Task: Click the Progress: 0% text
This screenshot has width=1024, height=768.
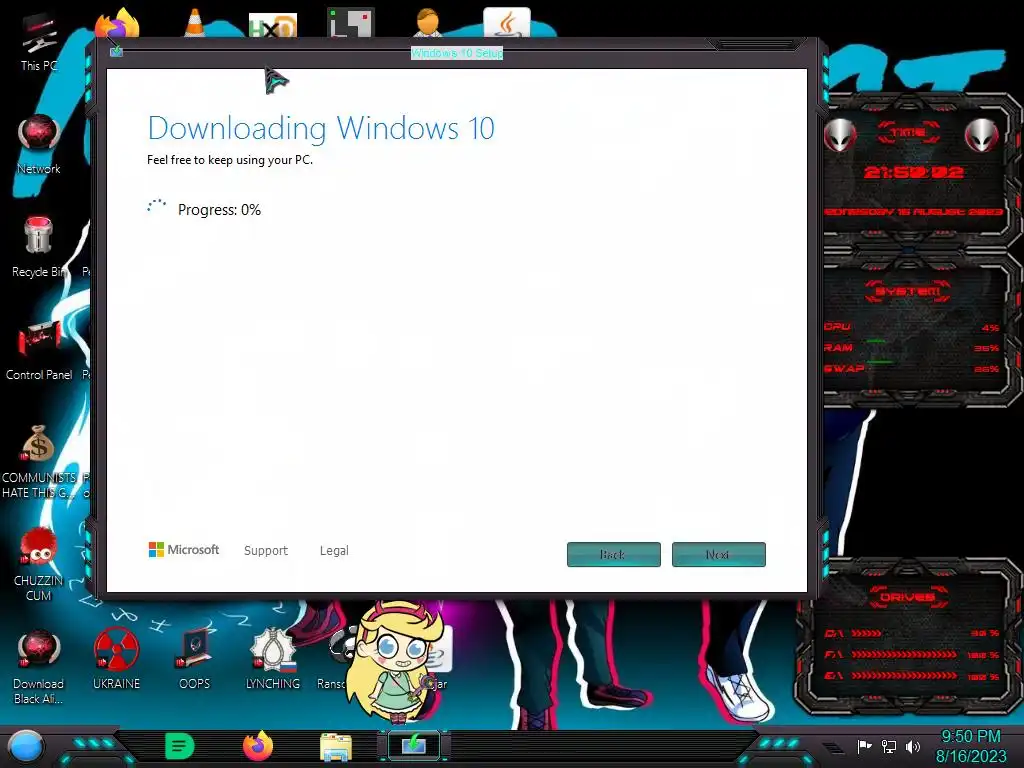Action: [x=219, y=210]
